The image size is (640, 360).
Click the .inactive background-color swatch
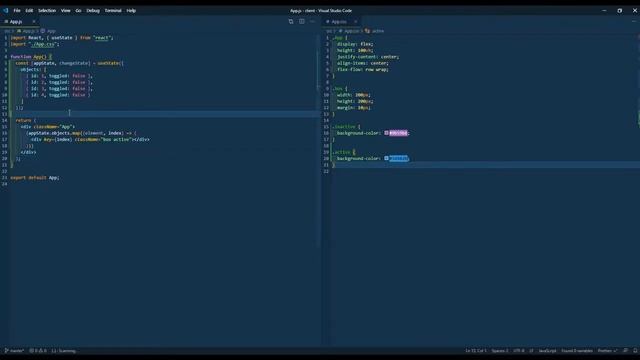point(386,133)
